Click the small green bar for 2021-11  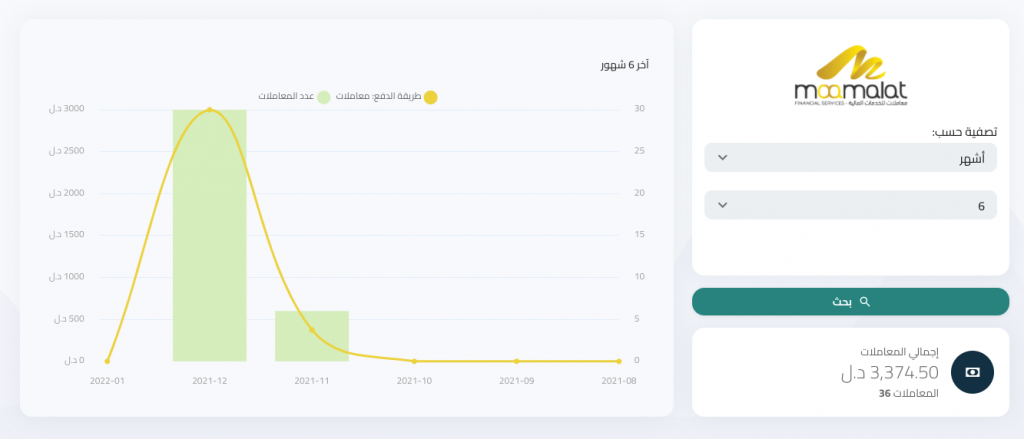click(x=312, y=337)
